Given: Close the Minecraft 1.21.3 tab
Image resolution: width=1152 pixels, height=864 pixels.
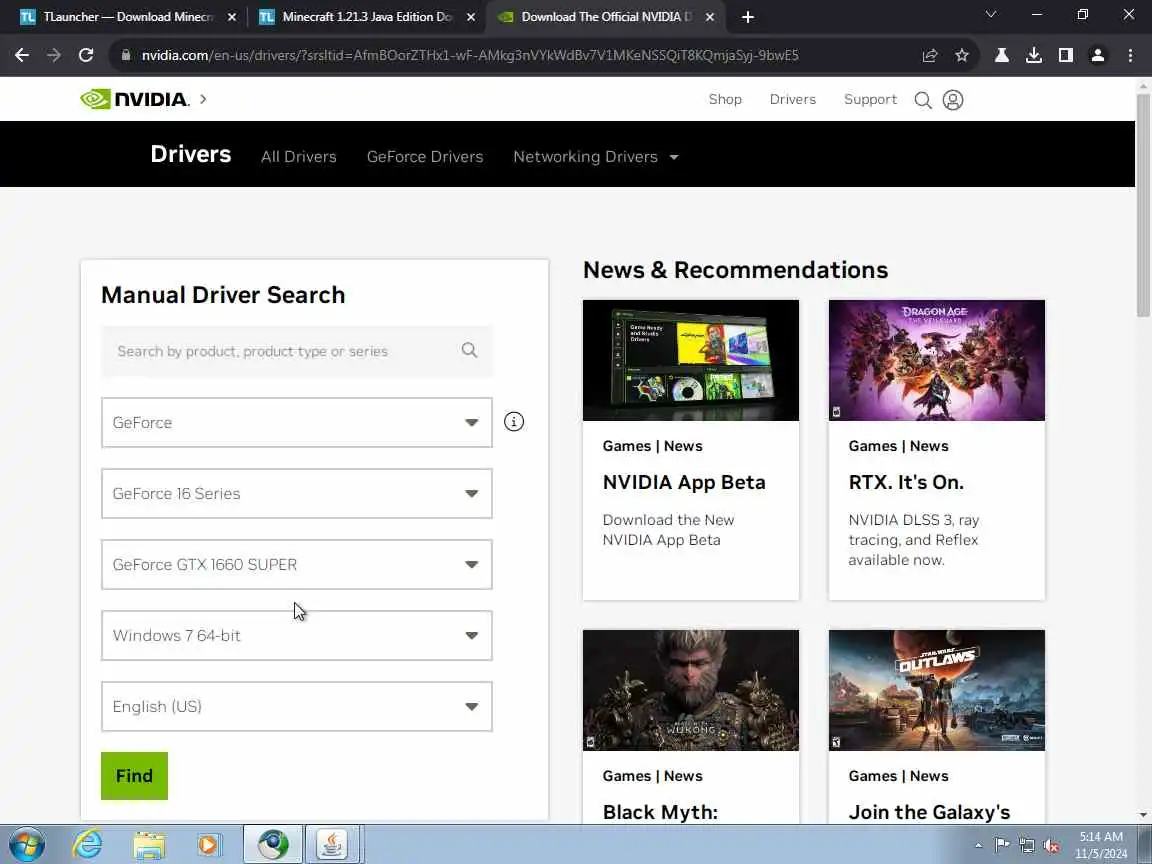Looking at the screenshot, I should click(x=471, y=17).
